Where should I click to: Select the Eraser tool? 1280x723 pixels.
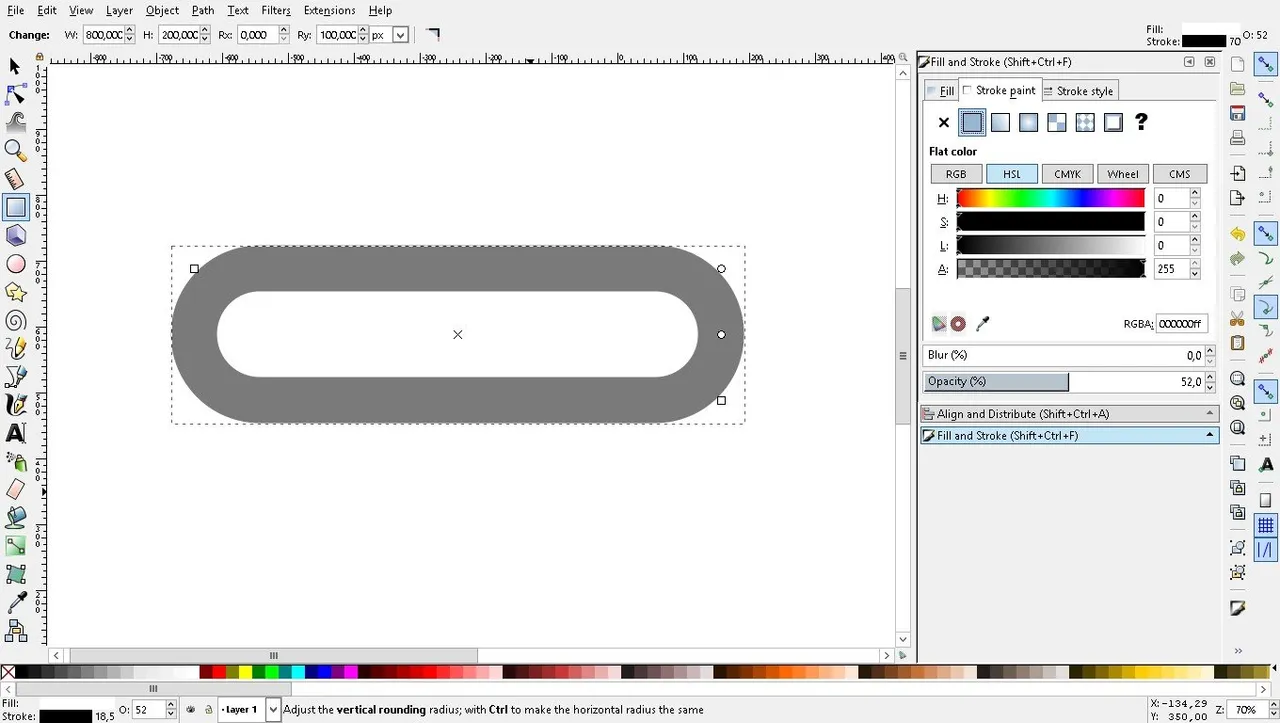[x=15, y=490]
